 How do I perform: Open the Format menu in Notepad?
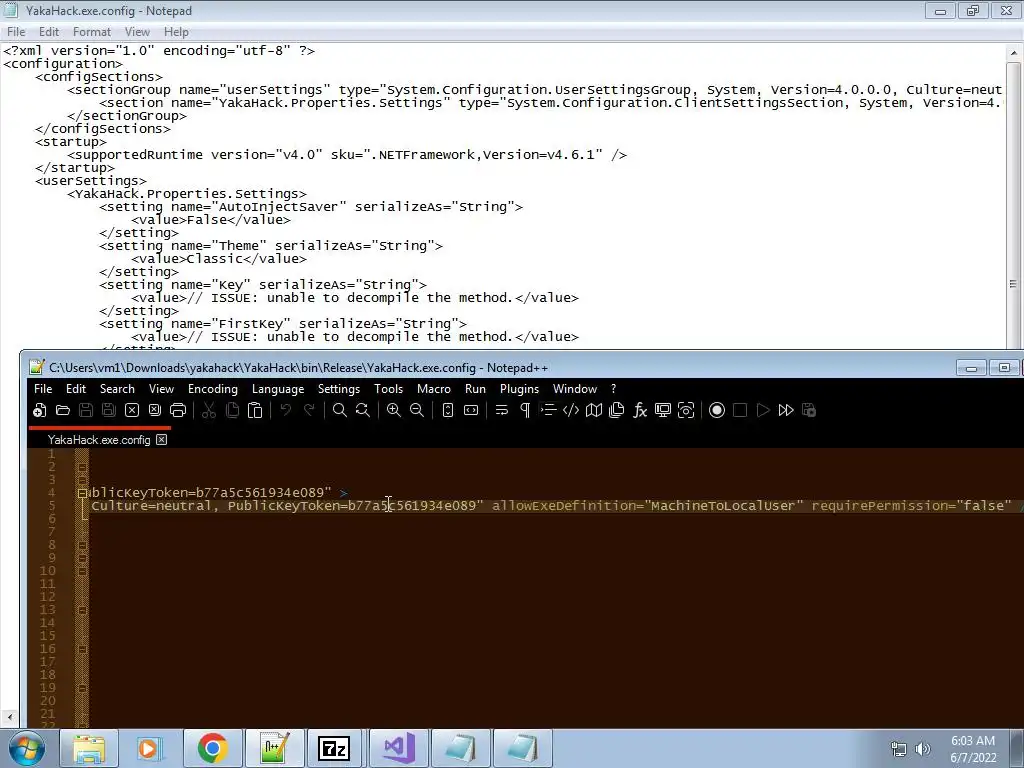(91, 31)
